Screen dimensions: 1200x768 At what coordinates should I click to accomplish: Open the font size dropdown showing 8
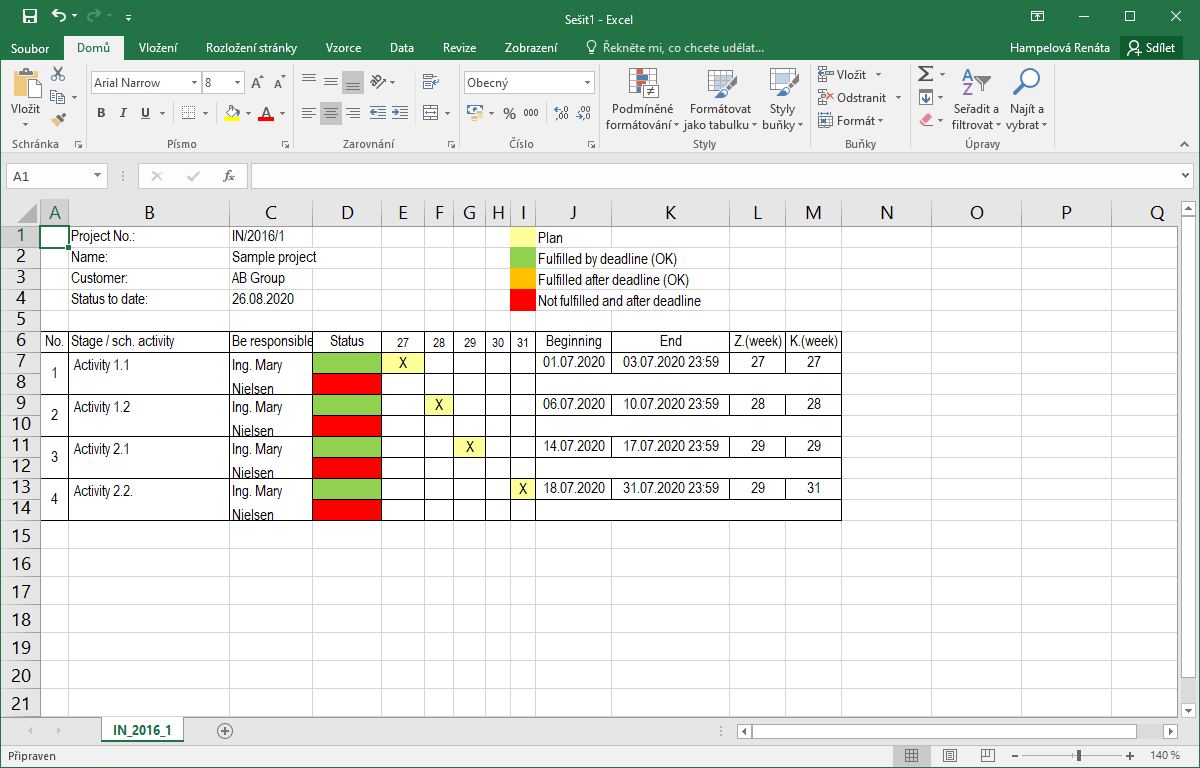click(236, 83)
